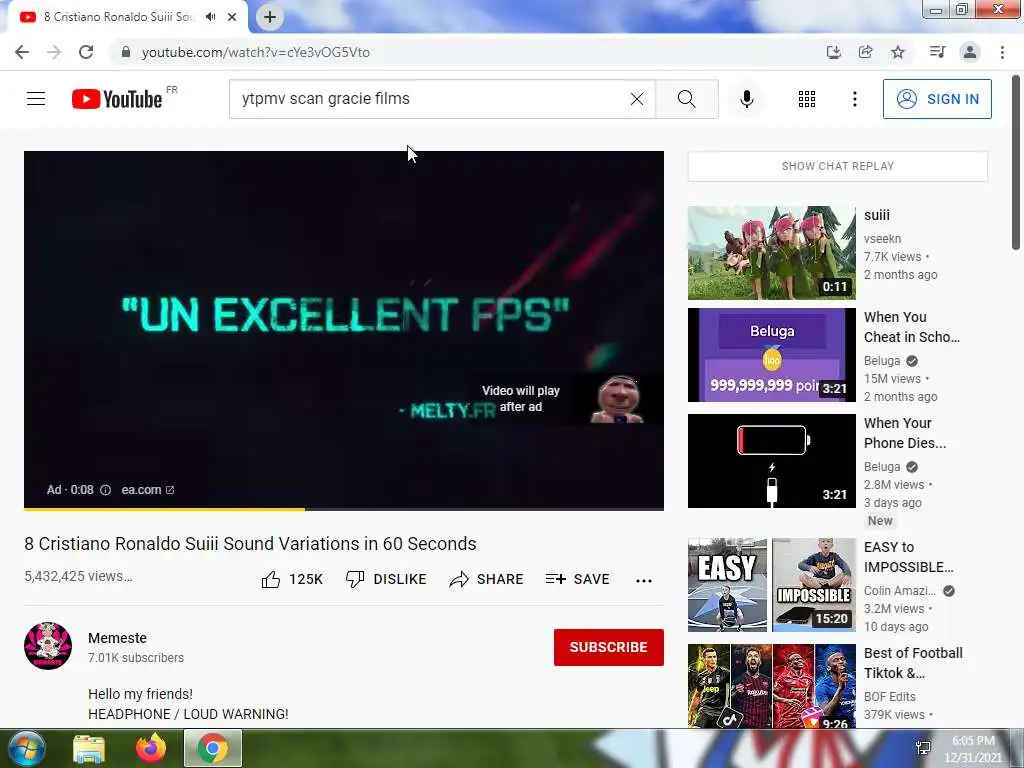
Task: Click the magnifying glass search button
Action: (x=686, y=99)
